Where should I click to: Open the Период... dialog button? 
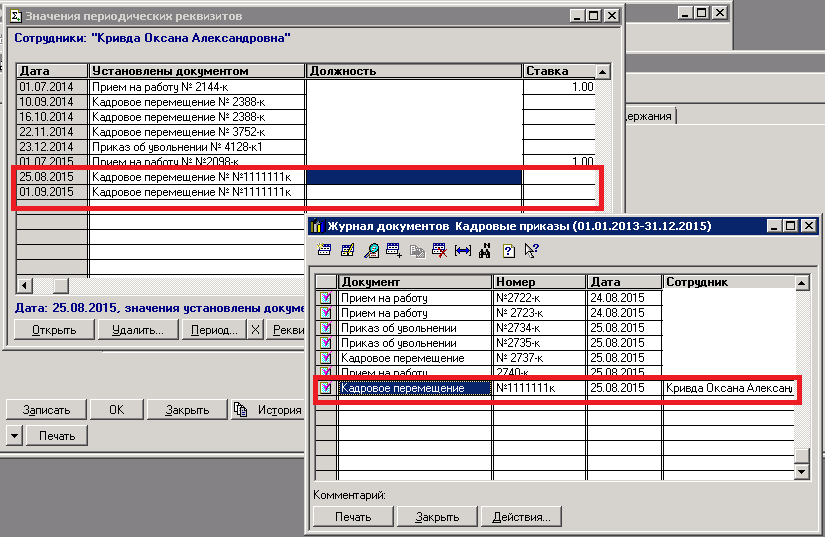pos(214,330)
